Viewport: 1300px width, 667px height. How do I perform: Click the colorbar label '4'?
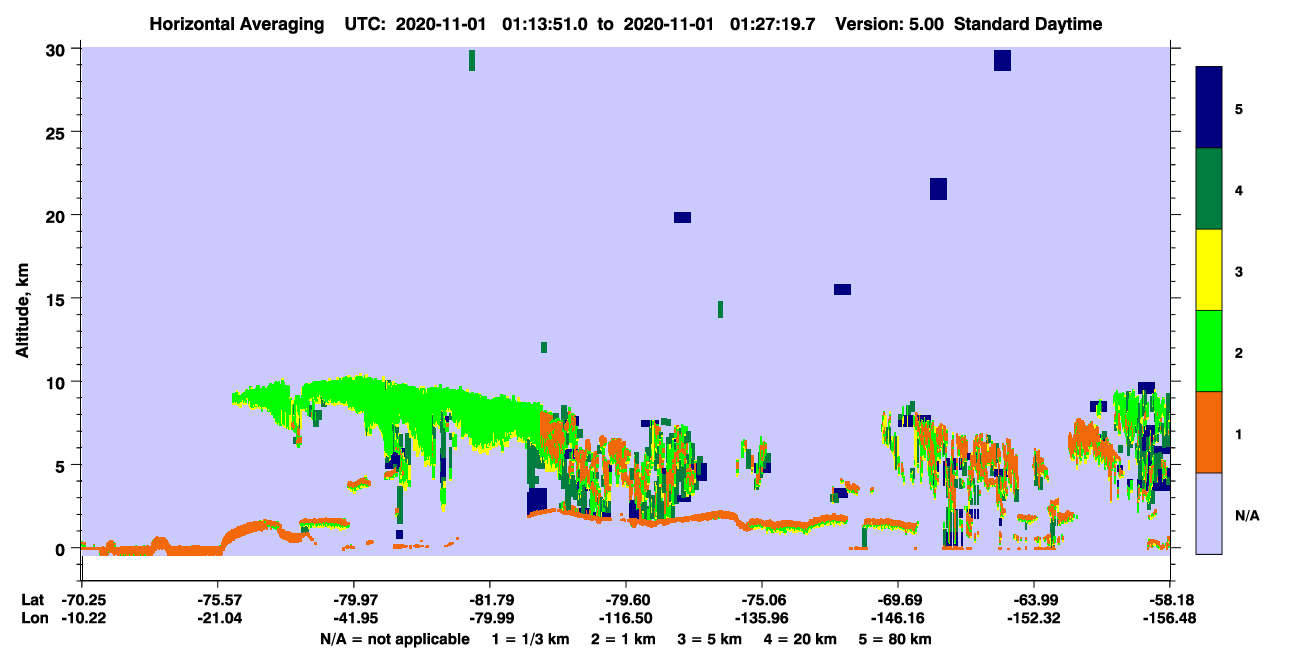pos(1239,189)
